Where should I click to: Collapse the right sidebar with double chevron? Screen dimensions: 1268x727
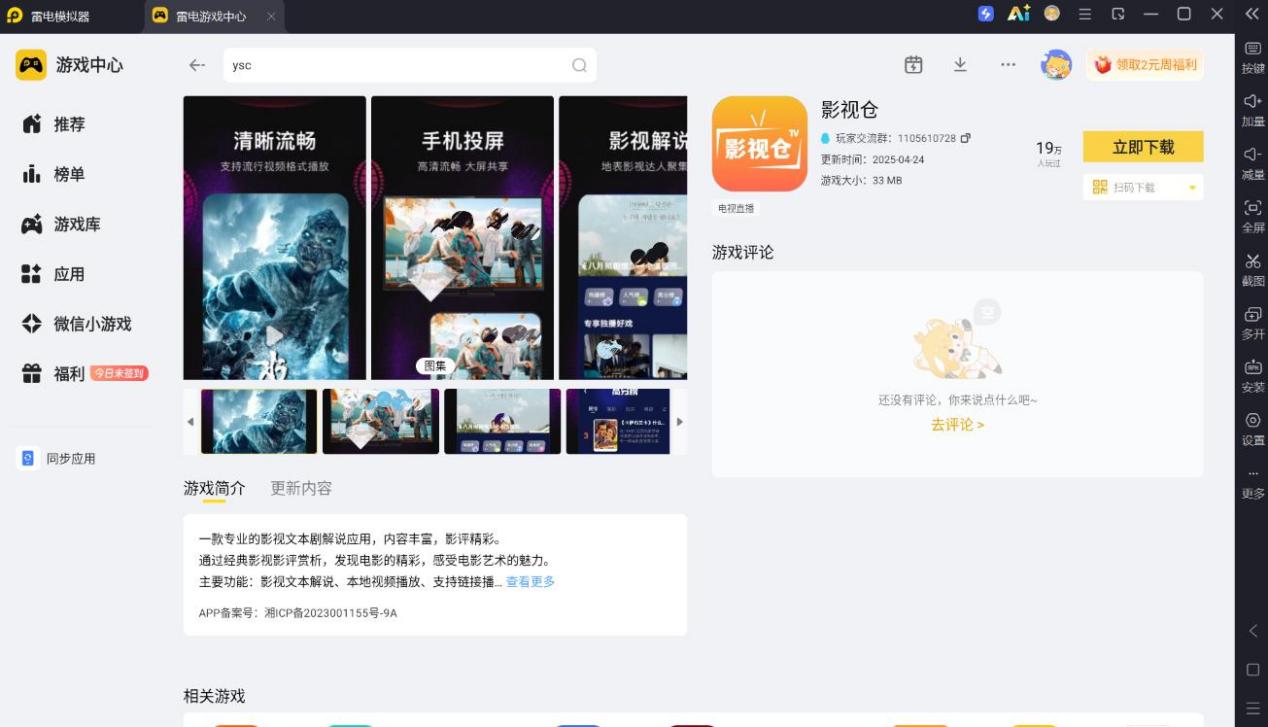[x=1251, y=14]
